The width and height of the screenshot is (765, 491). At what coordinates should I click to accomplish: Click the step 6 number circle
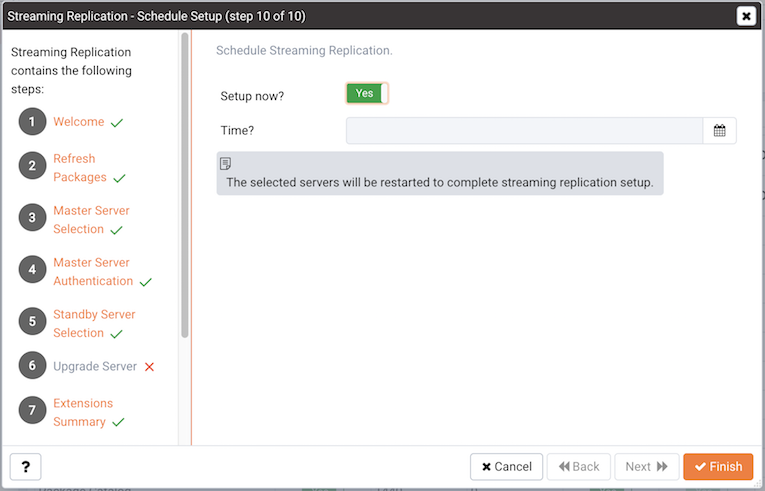(x=32, y=366)
